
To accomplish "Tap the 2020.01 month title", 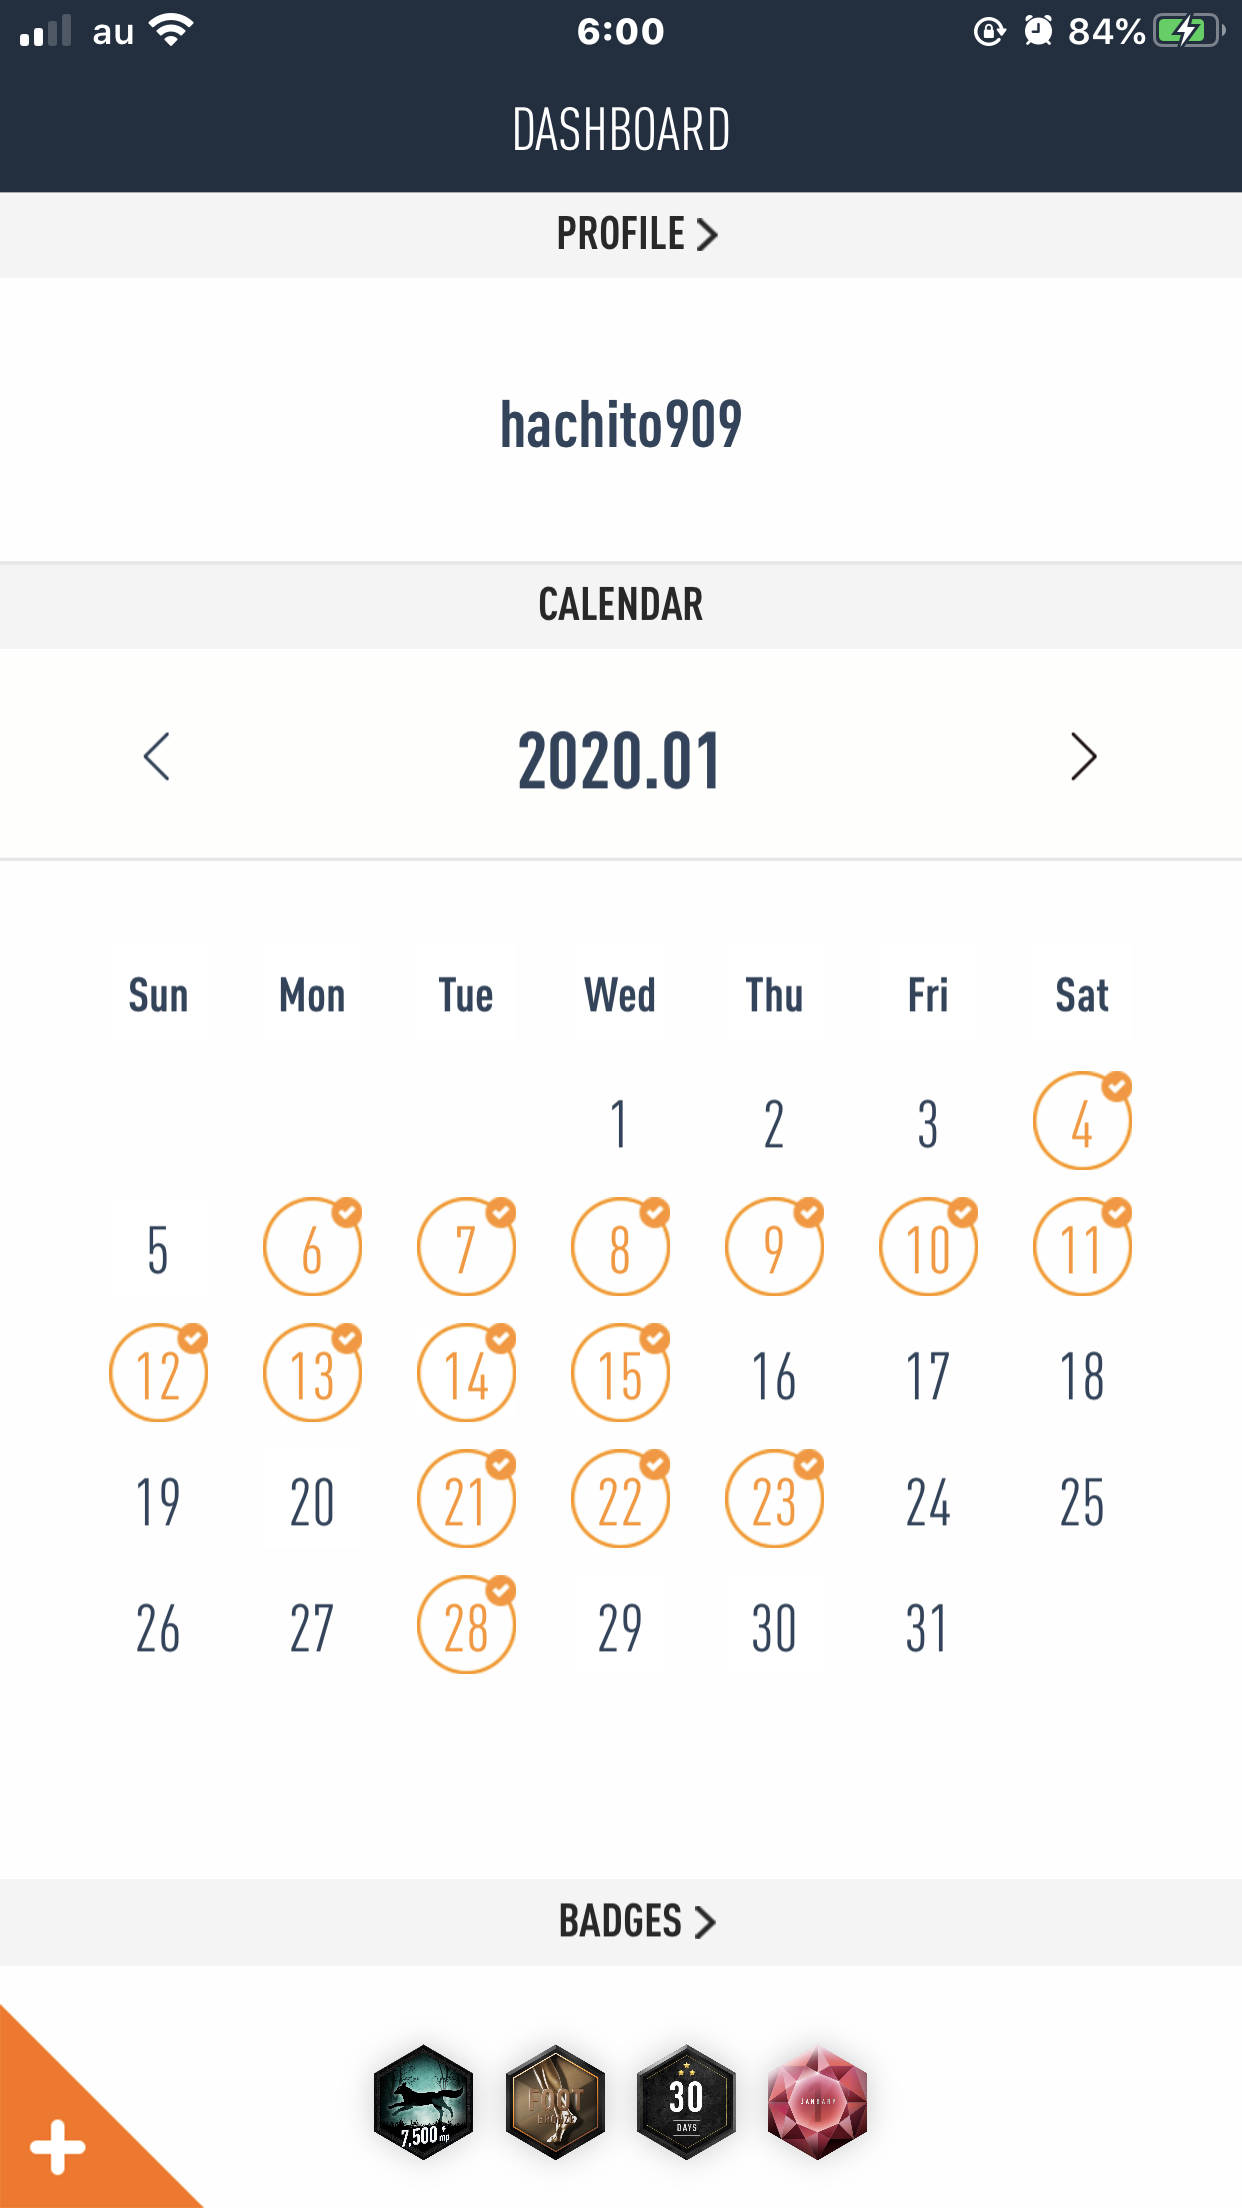I will coord(620,761).
